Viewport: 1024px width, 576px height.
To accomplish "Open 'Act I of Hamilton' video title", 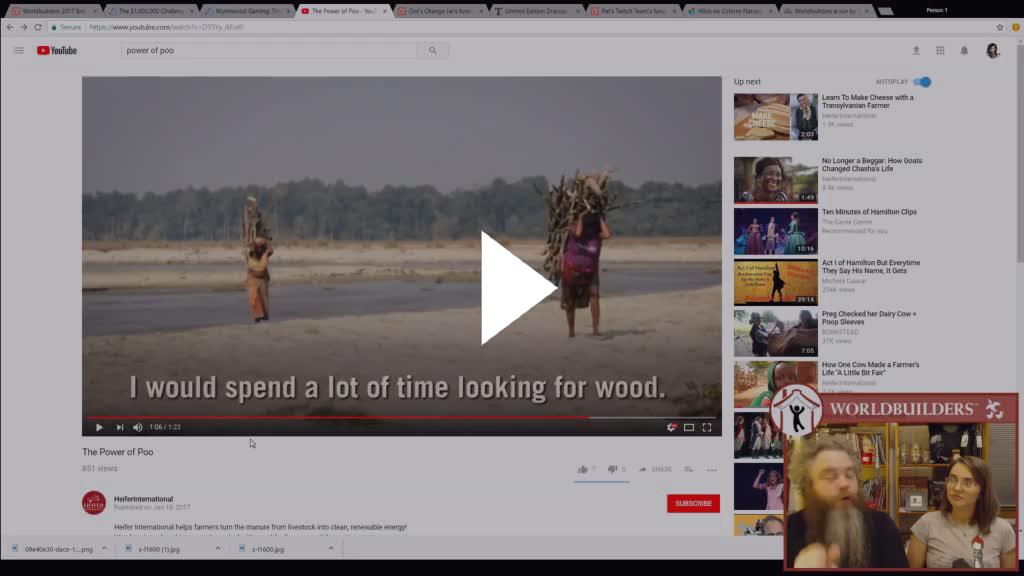I will pos(871,266).
